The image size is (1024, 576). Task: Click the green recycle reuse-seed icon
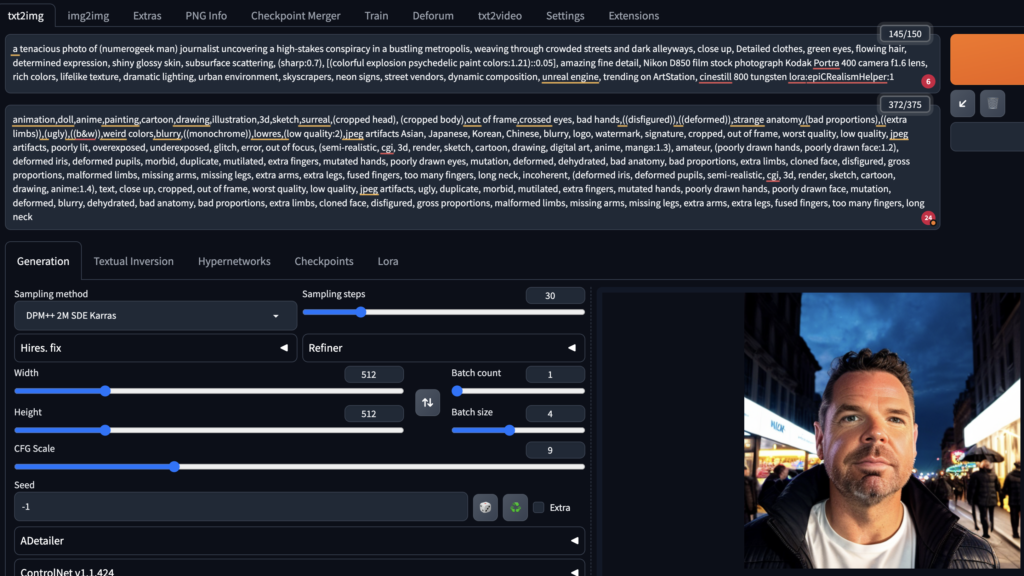pos(515,507)
